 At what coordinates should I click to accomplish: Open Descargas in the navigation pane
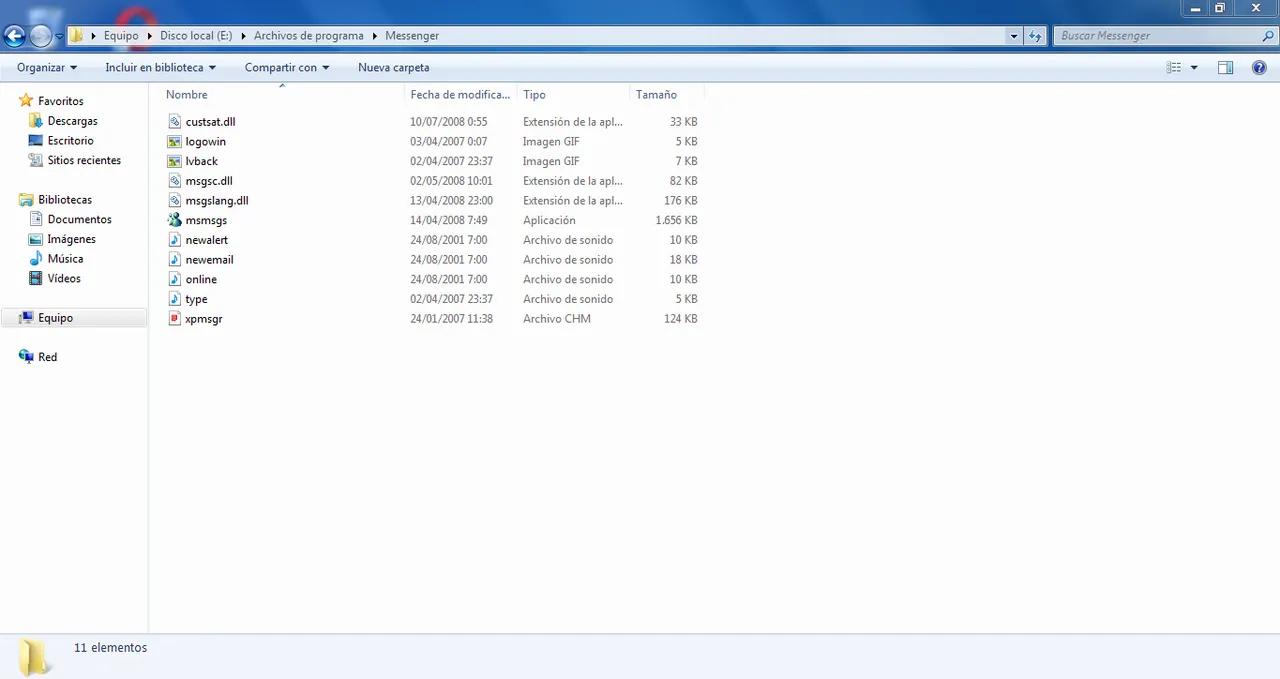pyautogui.click(x=72, y=121)
